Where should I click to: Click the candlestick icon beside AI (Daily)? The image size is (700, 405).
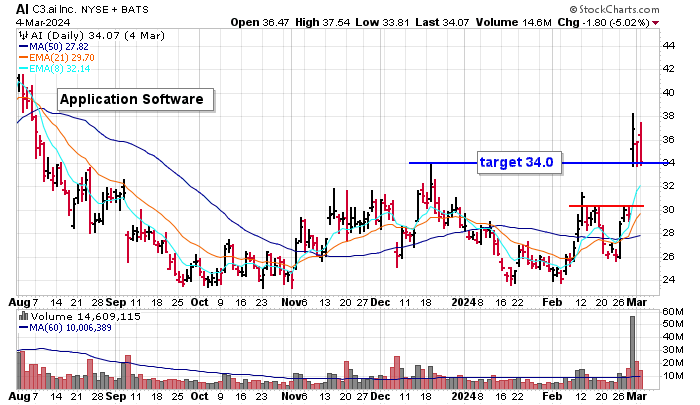click(23, 35)
